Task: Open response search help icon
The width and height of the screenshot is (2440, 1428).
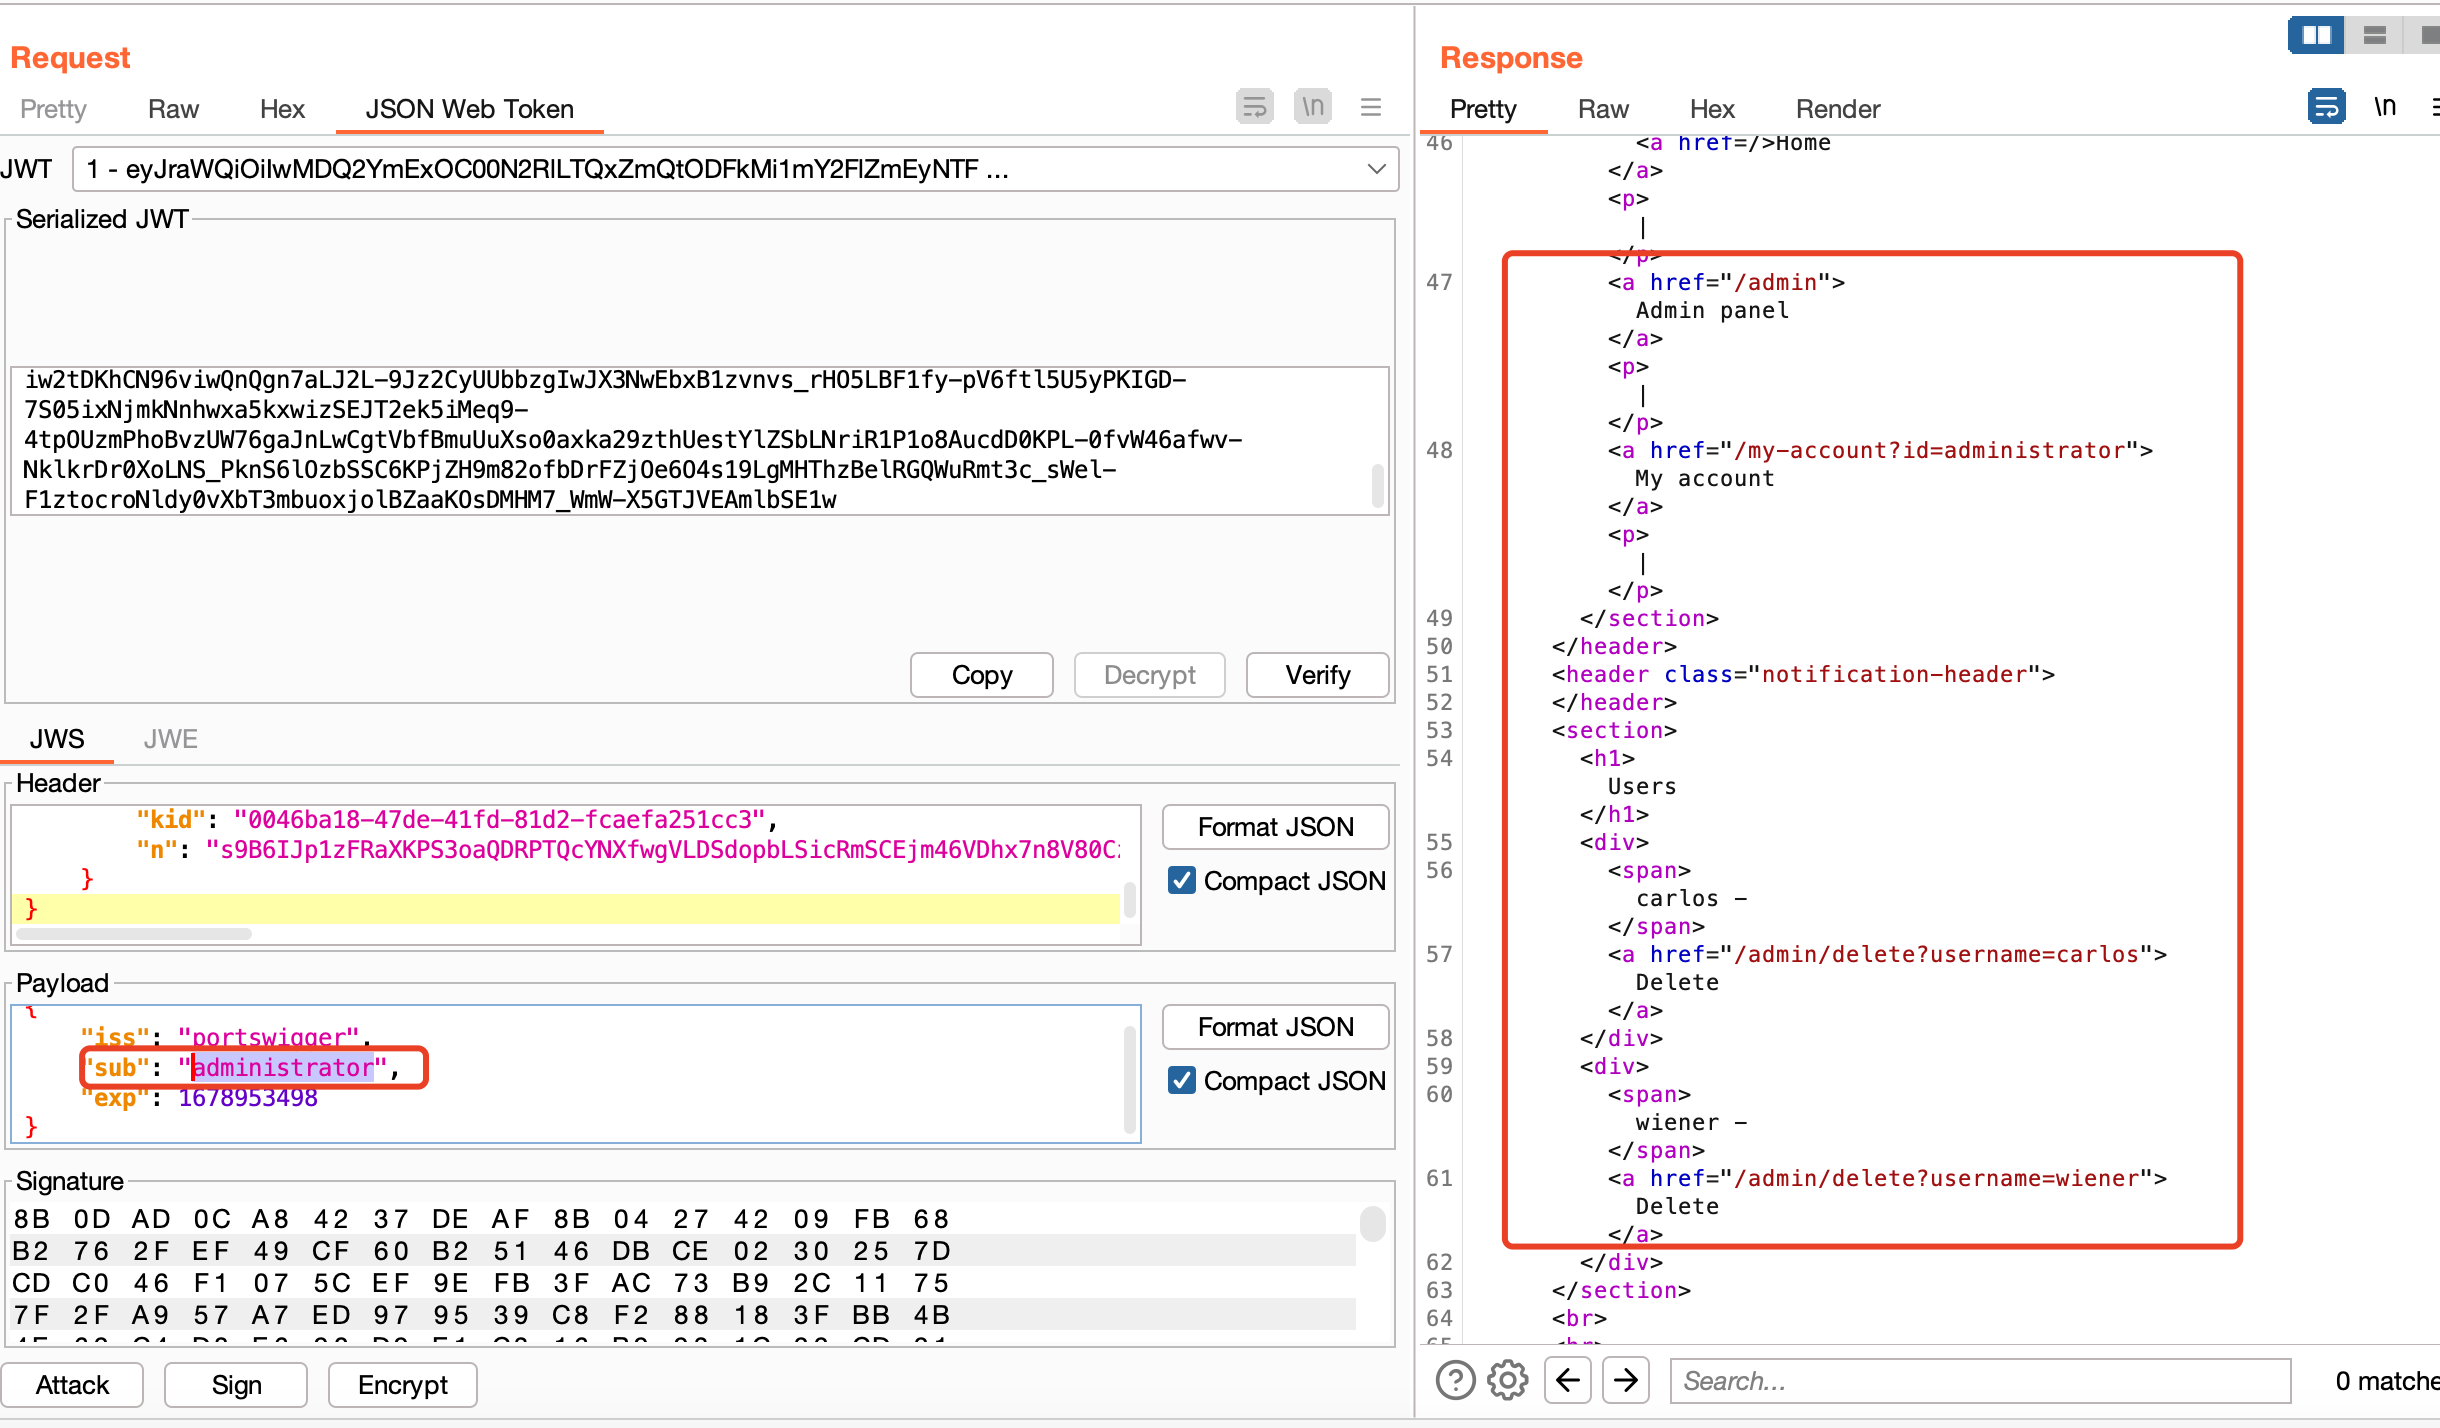Action: [1455, 1381]
